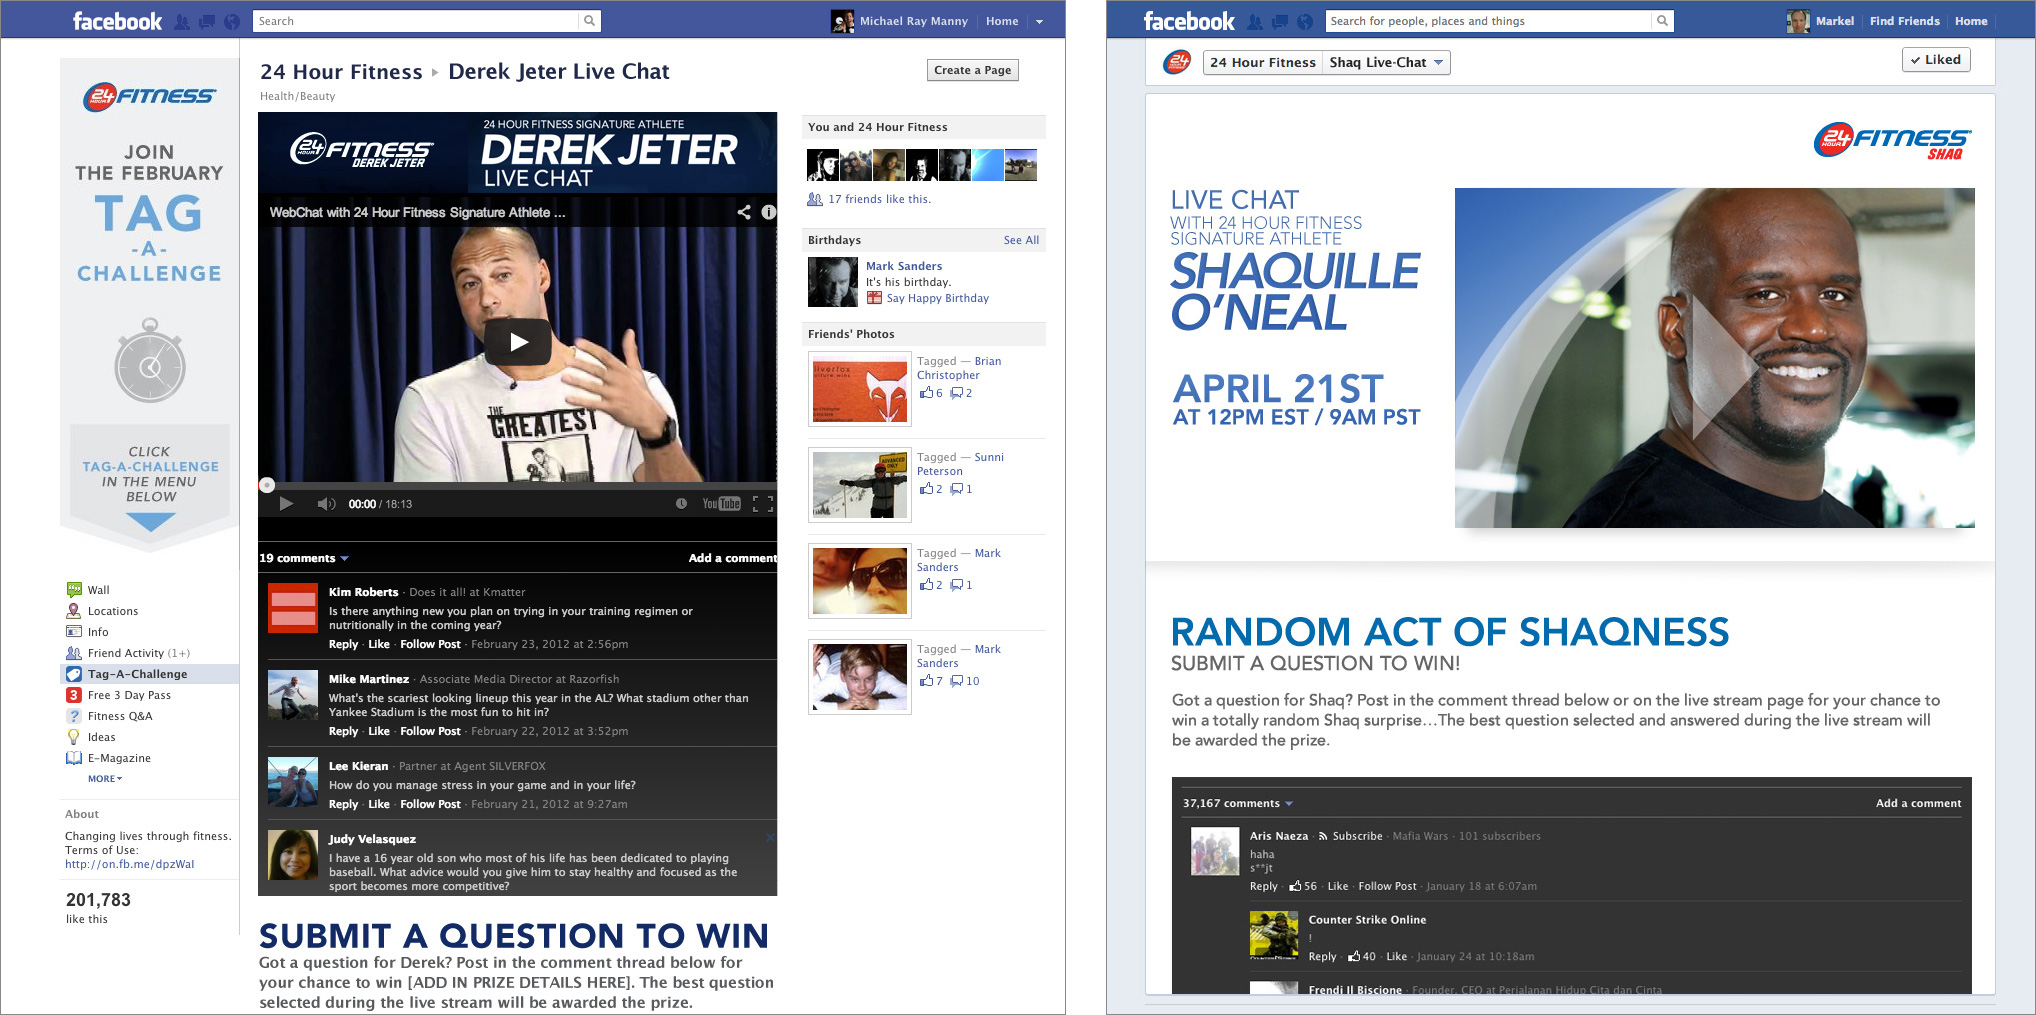Click info icon on Derek Jeter video

point(768,212)
